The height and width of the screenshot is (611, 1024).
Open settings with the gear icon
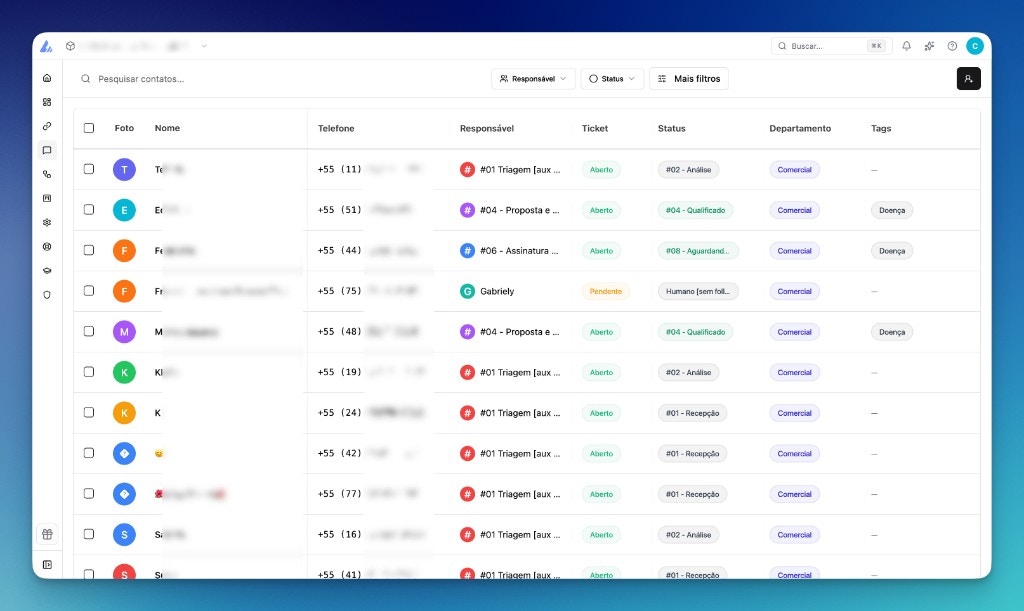click(46, 222)
